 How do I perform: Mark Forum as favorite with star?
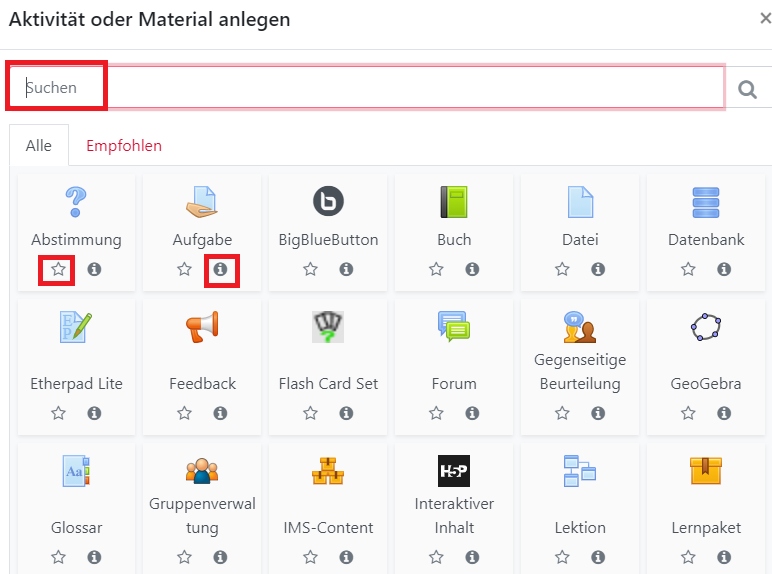tap(437, 413)
